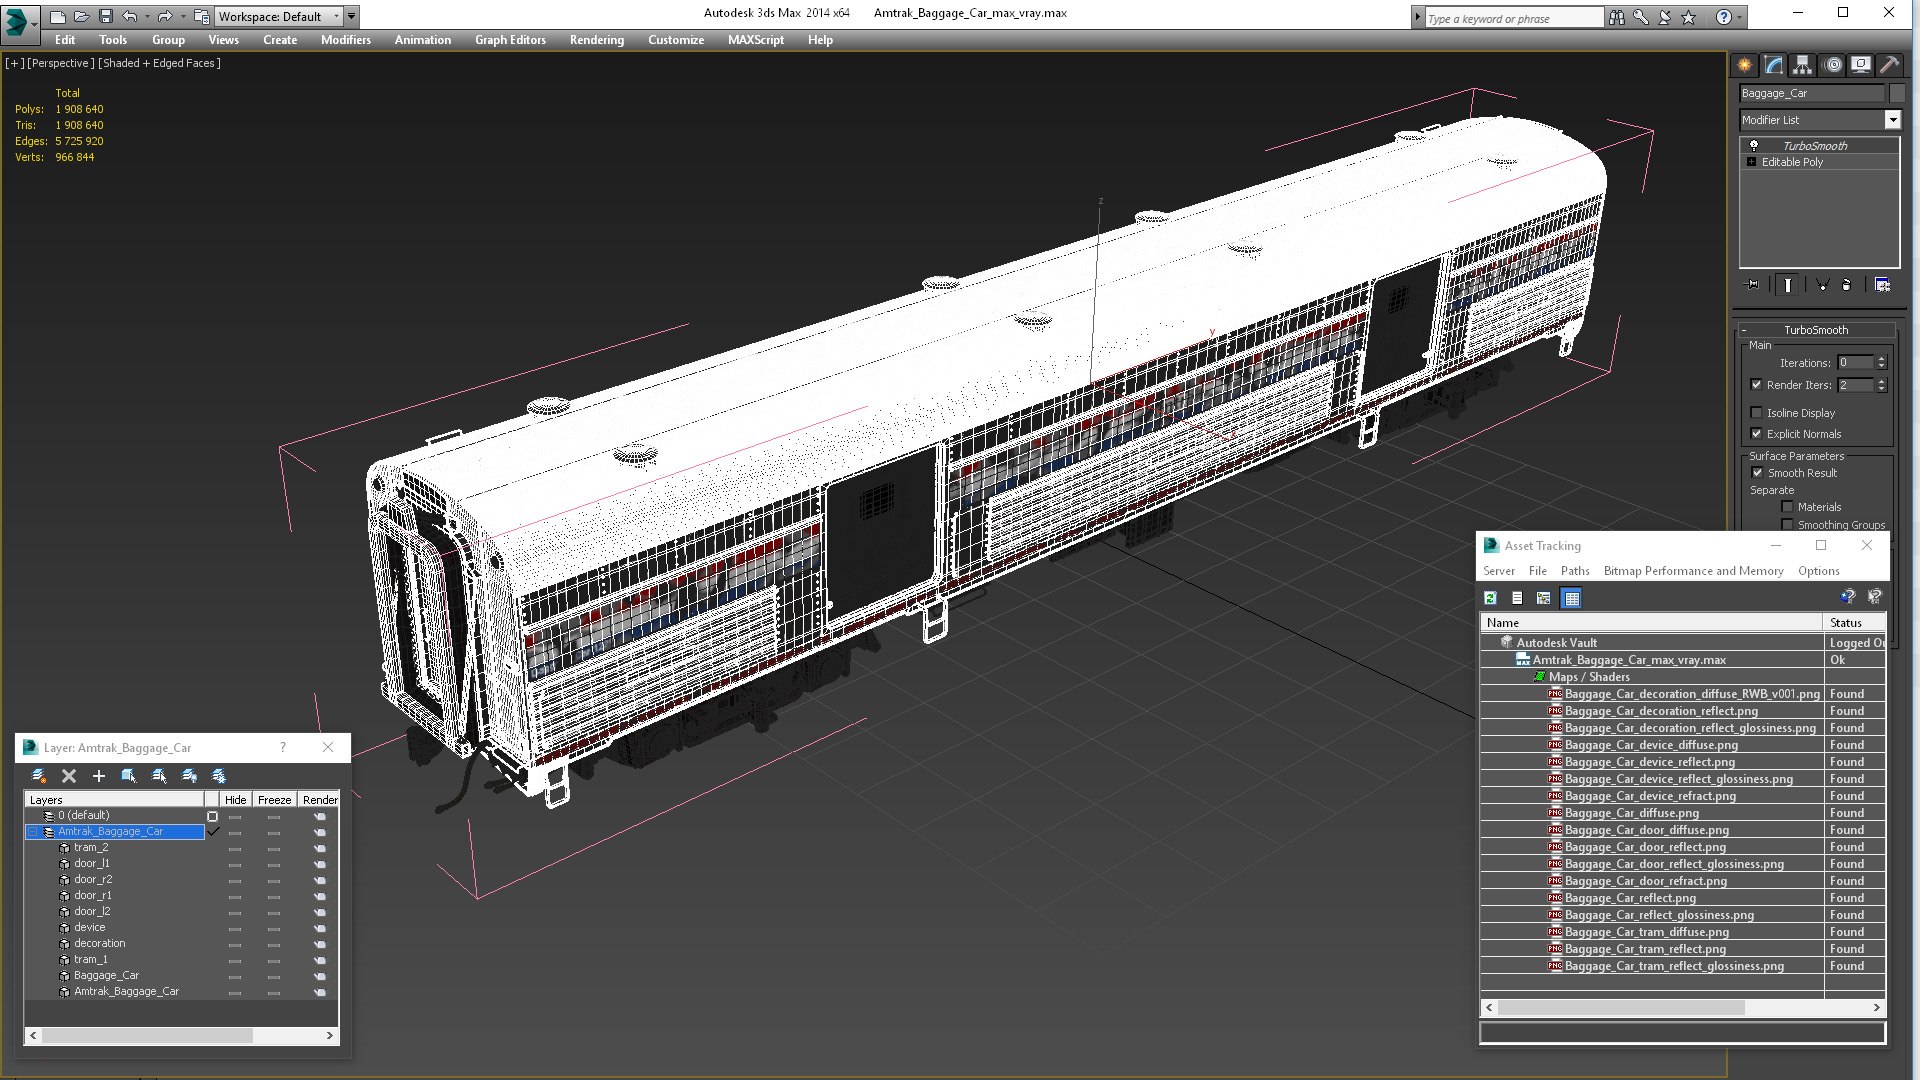
Task: Switch to the Create command panel tab
Action: pos(1744,65)
